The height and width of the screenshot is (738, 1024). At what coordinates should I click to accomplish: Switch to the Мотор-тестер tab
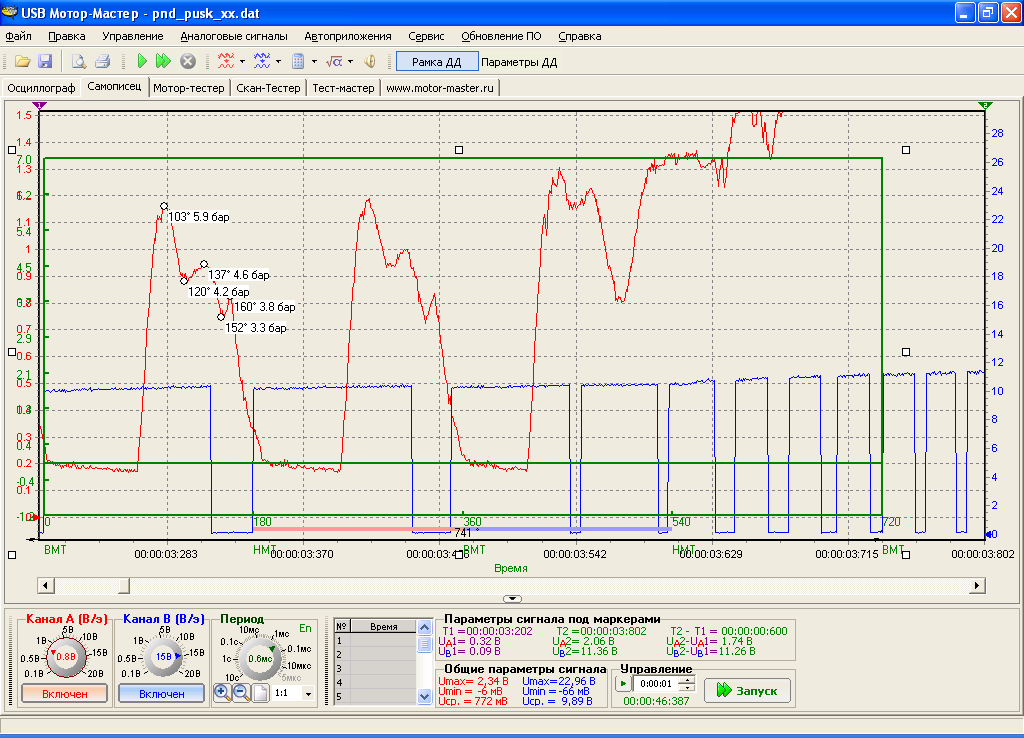click(189, 88)
